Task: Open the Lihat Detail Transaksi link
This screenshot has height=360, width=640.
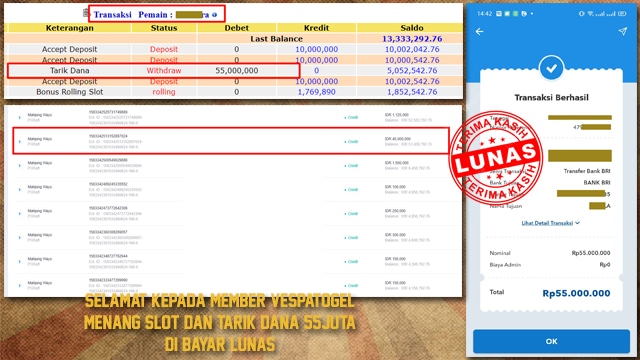Action: 547,223
